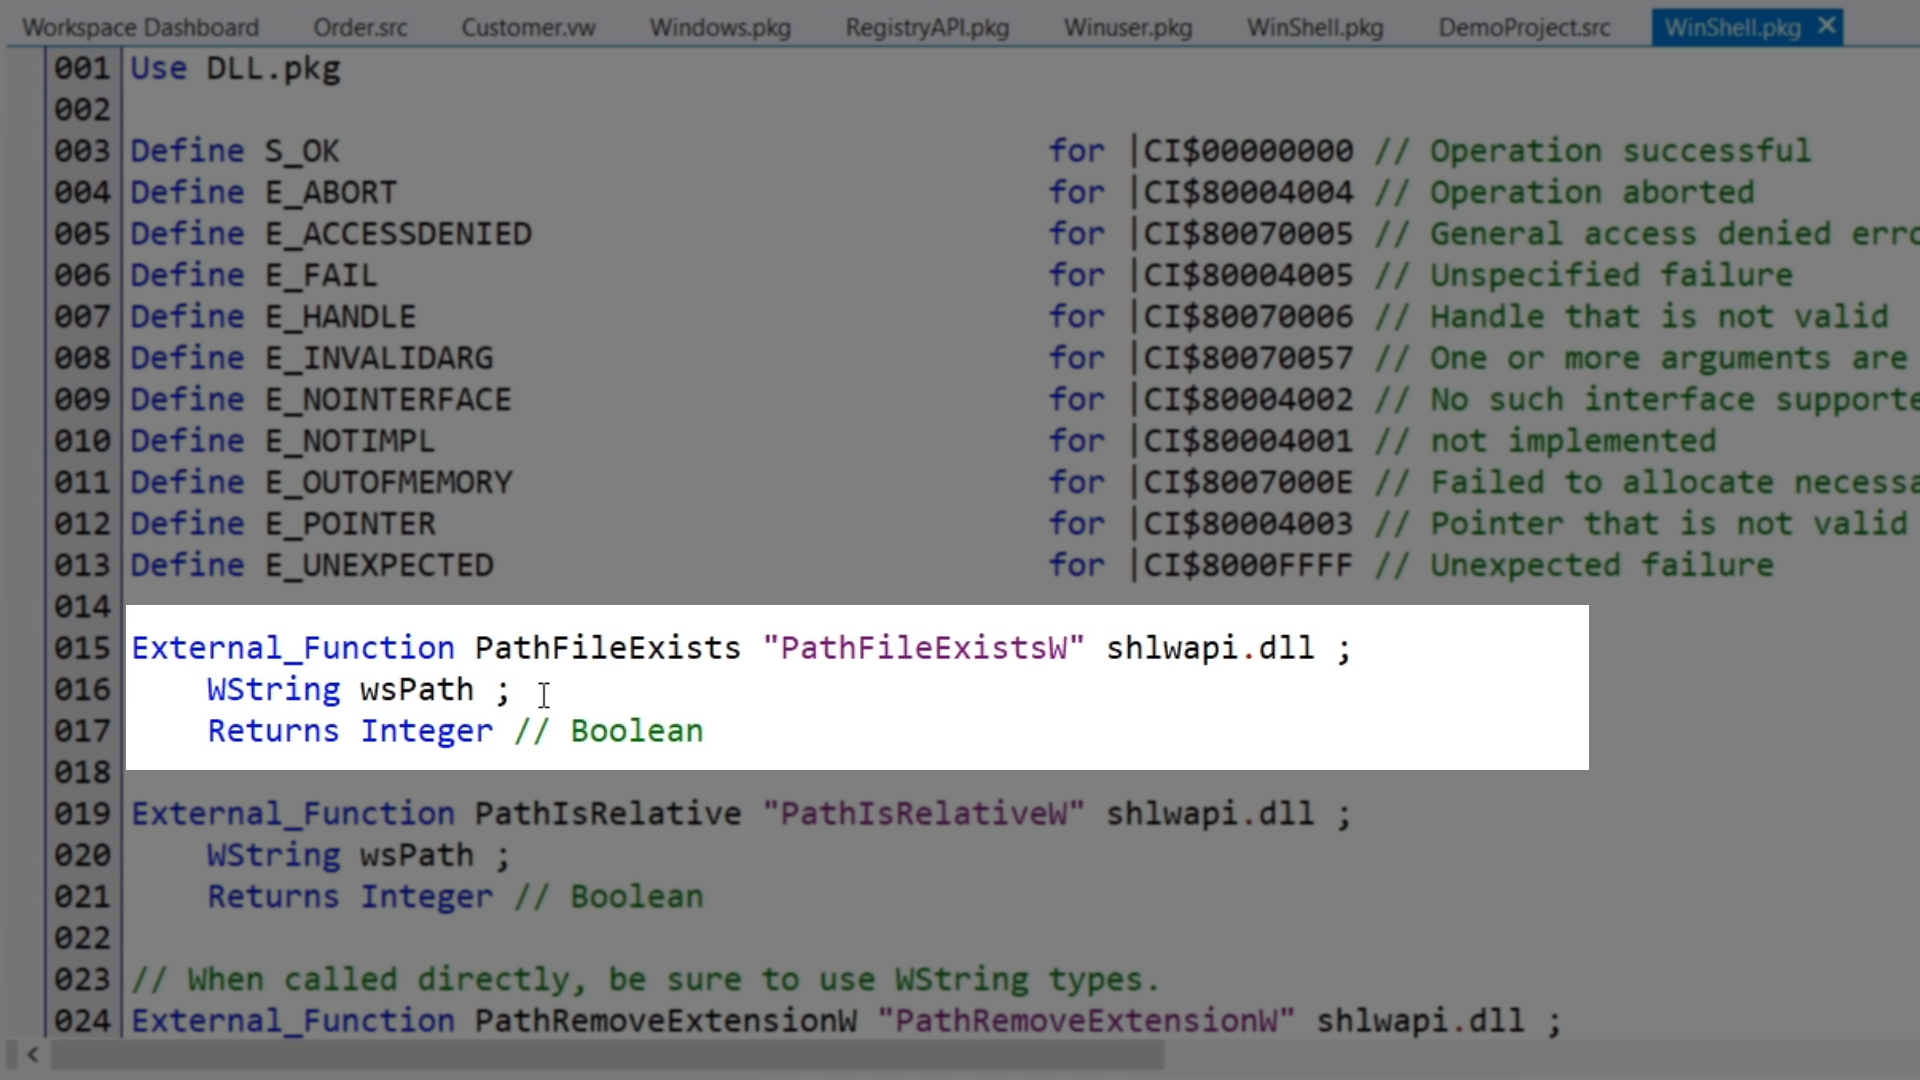1920x1080 pixels.
Task: Click line number 019 in the gutter
Action: coord(82,814)
